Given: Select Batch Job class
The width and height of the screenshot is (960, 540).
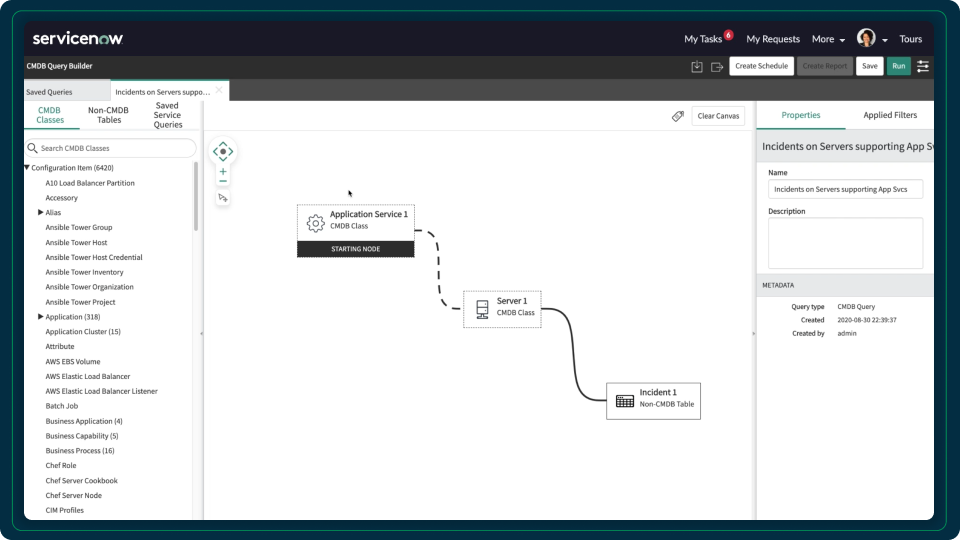Looking at the screenshot, I should pyautogui.click(x=61, y=405).
